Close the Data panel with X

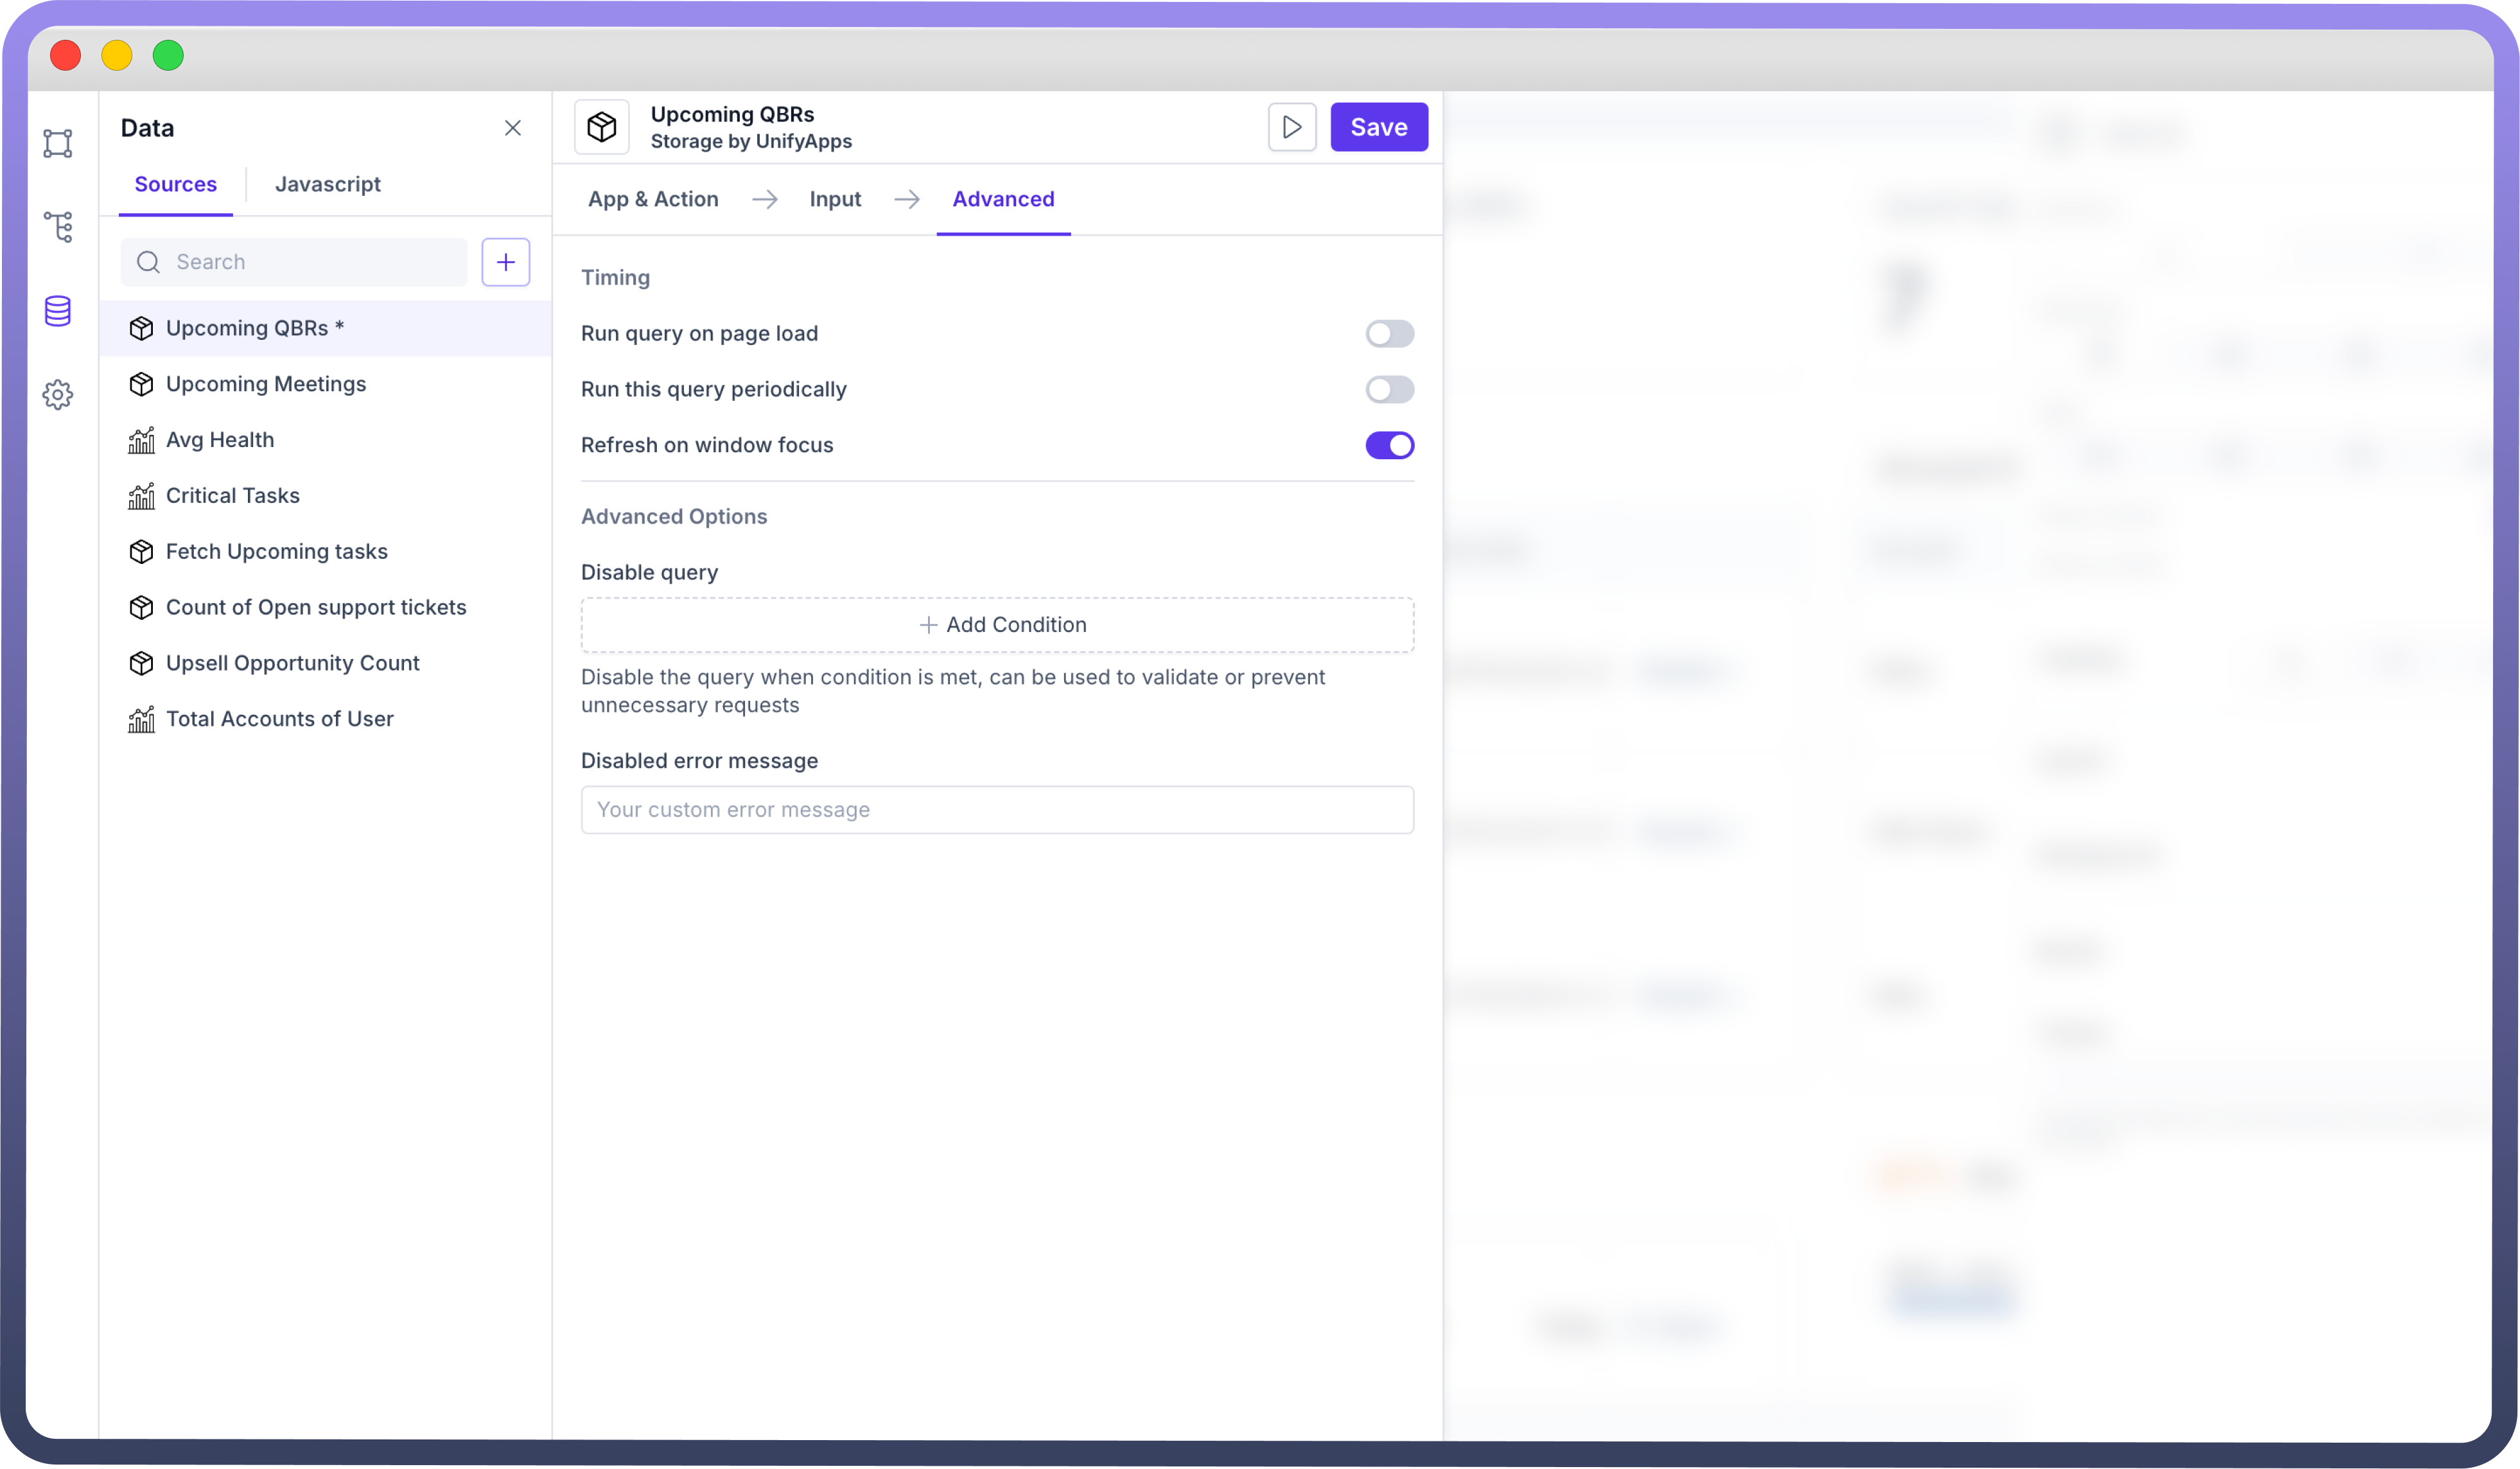[513, 128]
